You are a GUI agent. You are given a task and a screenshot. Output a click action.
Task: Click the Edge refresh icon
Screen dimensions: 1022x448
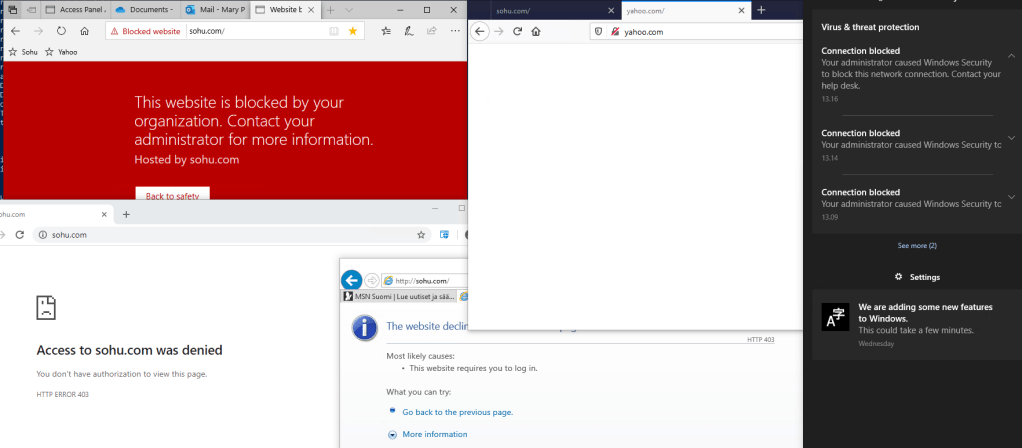(61, 31)
